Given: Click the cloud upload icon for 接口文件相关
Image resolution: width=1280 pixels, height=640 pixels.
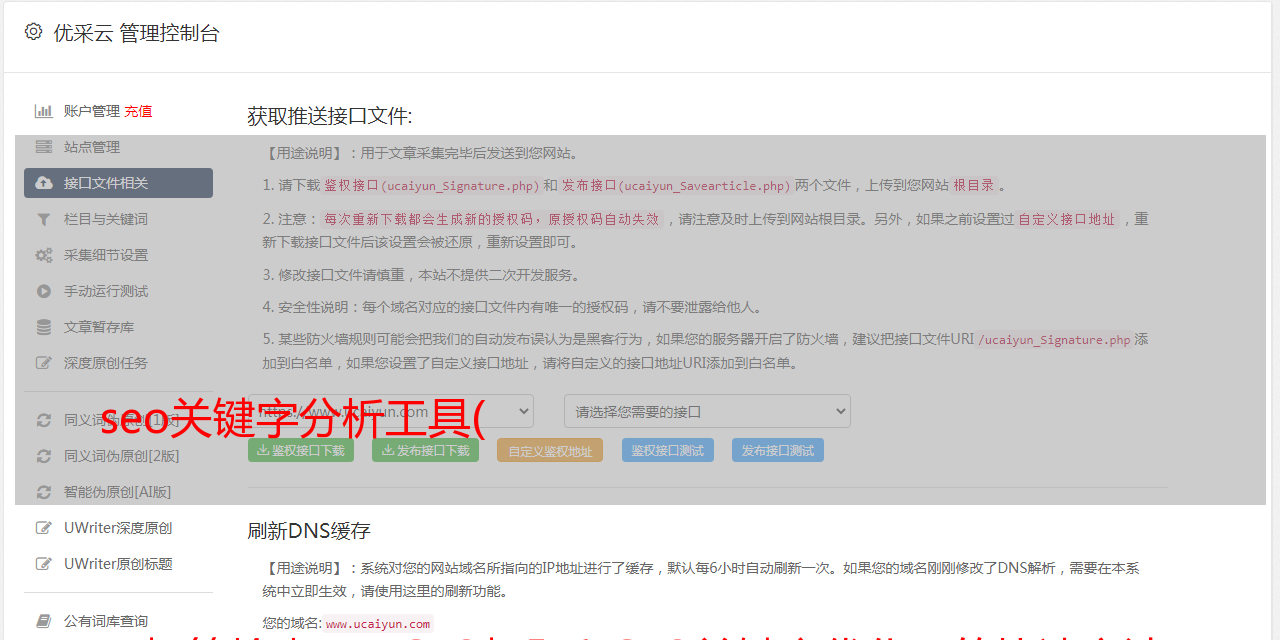Looking at the screenshot, I should [x=44, y=183].
